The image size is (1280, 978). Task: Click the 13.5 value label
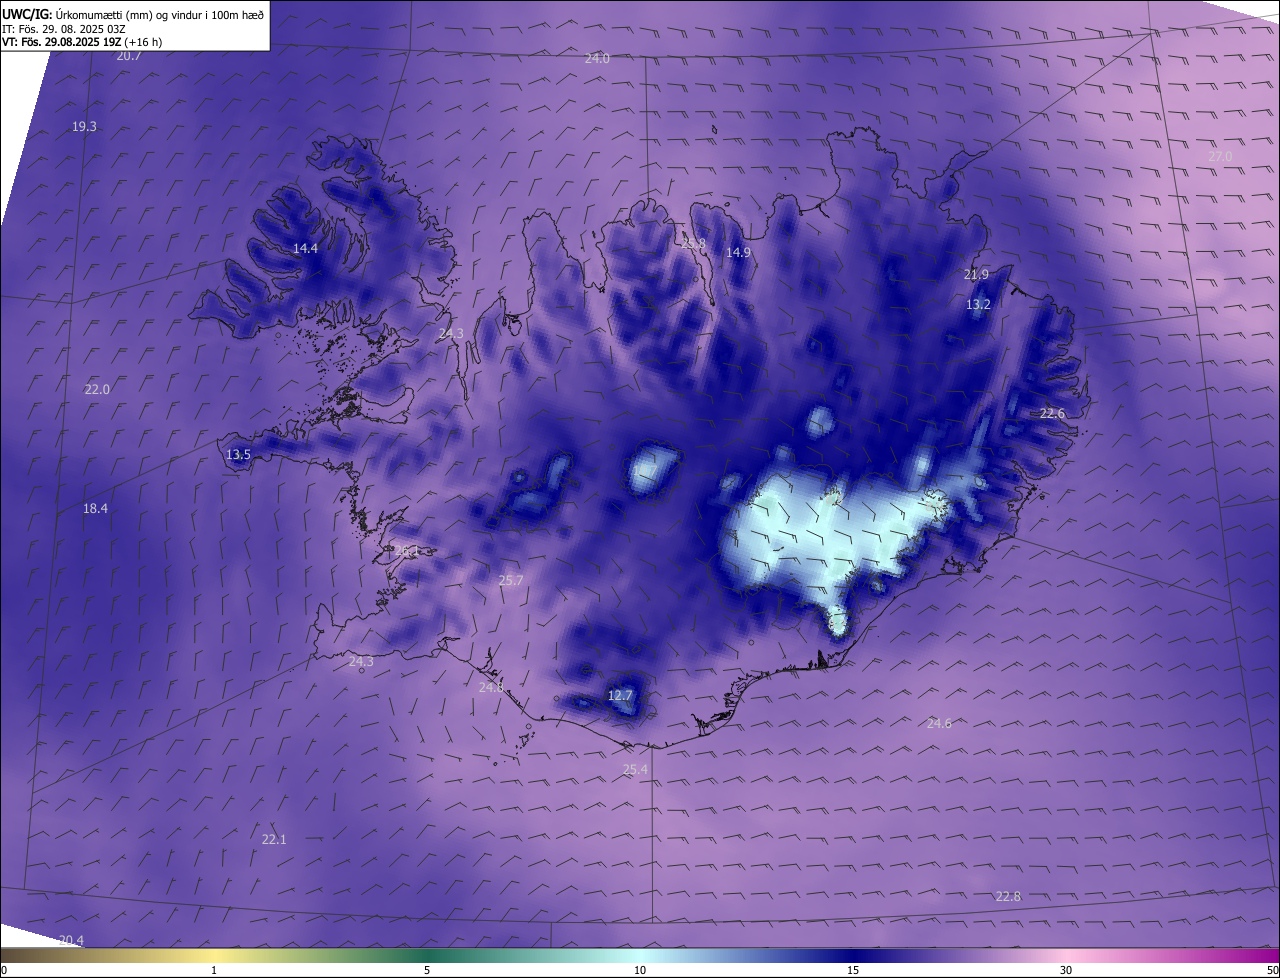(x=238, y=455)
